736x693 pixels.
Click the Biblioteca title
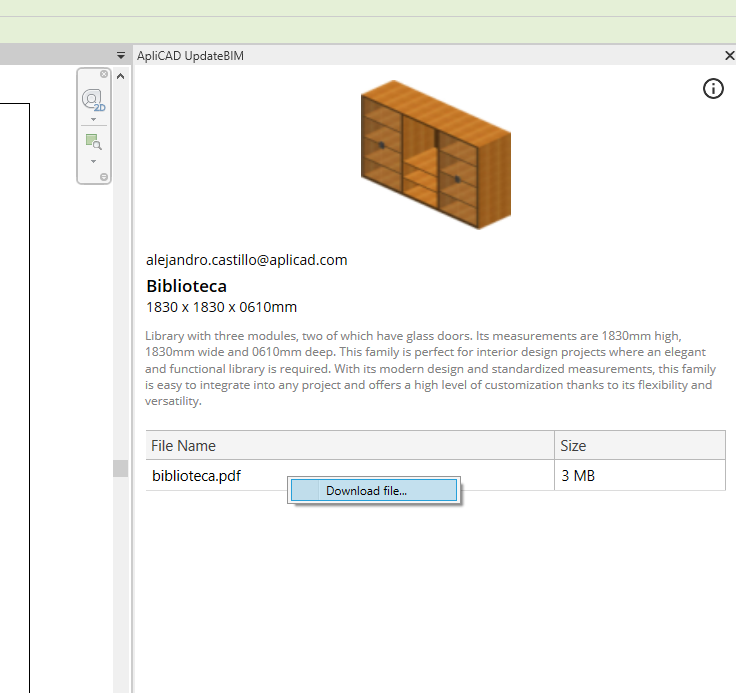[x=186, y=286]
